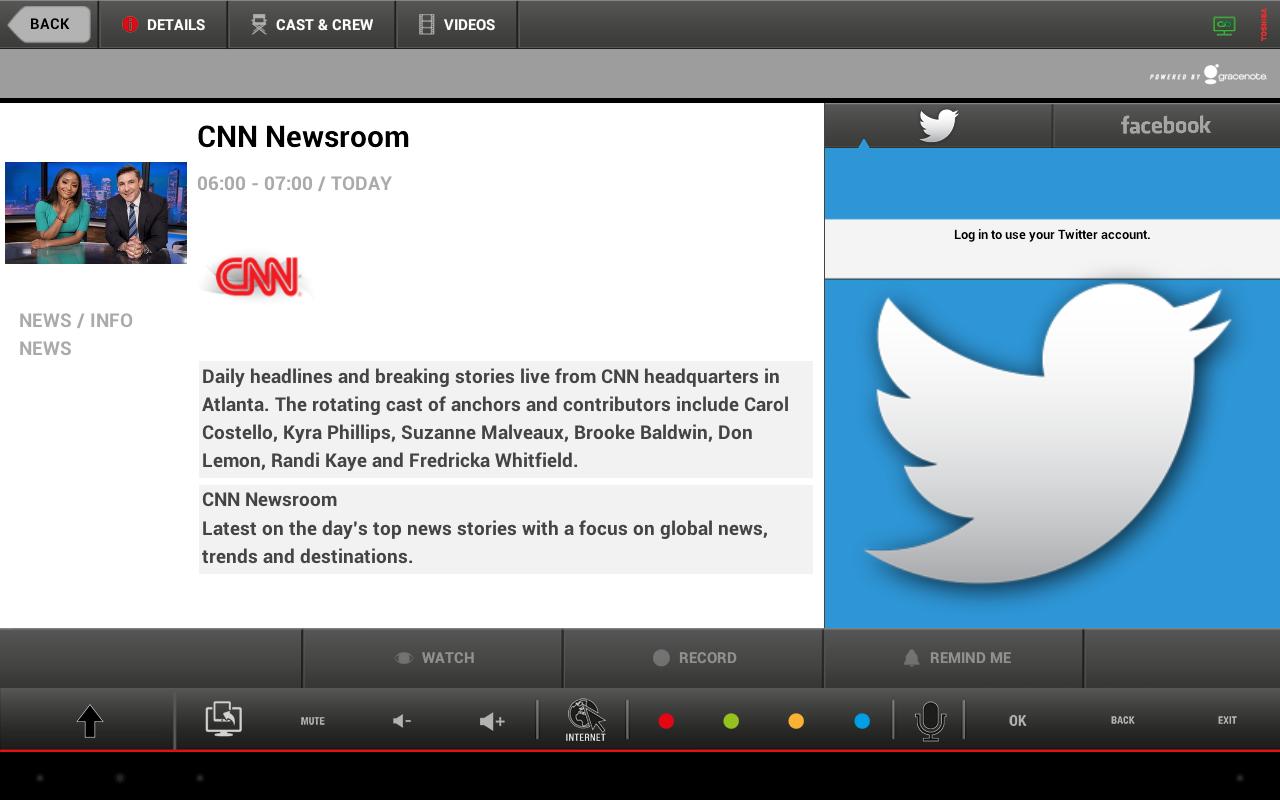The height and width of the screenshot is (800, 1280).
Task: Select the blue color button
Action: click(x=862, y=721)
